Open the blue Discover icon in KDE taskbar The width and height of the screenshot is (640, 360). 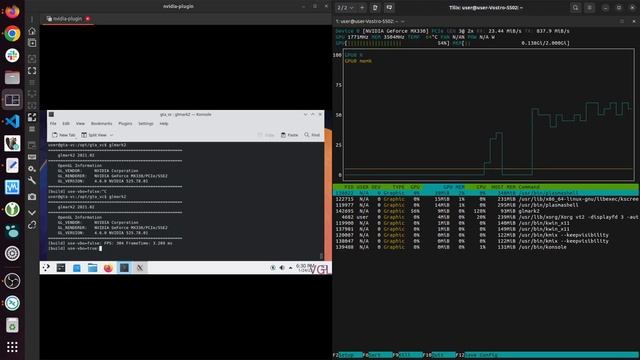(x=77, y=268)
